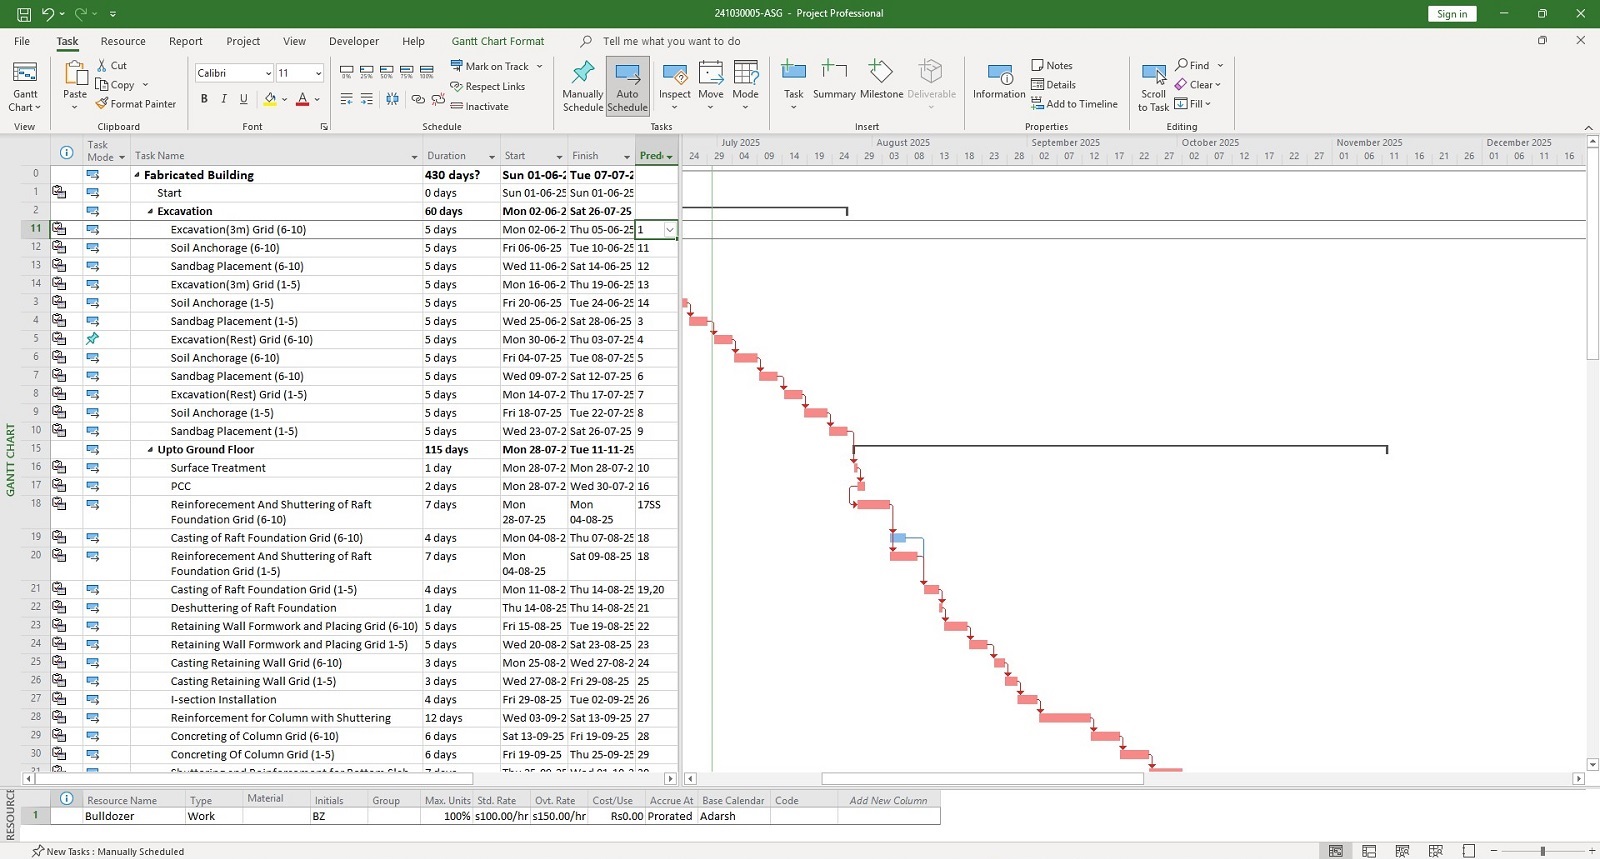Switch to the Resource tab

tap(123, 42)
